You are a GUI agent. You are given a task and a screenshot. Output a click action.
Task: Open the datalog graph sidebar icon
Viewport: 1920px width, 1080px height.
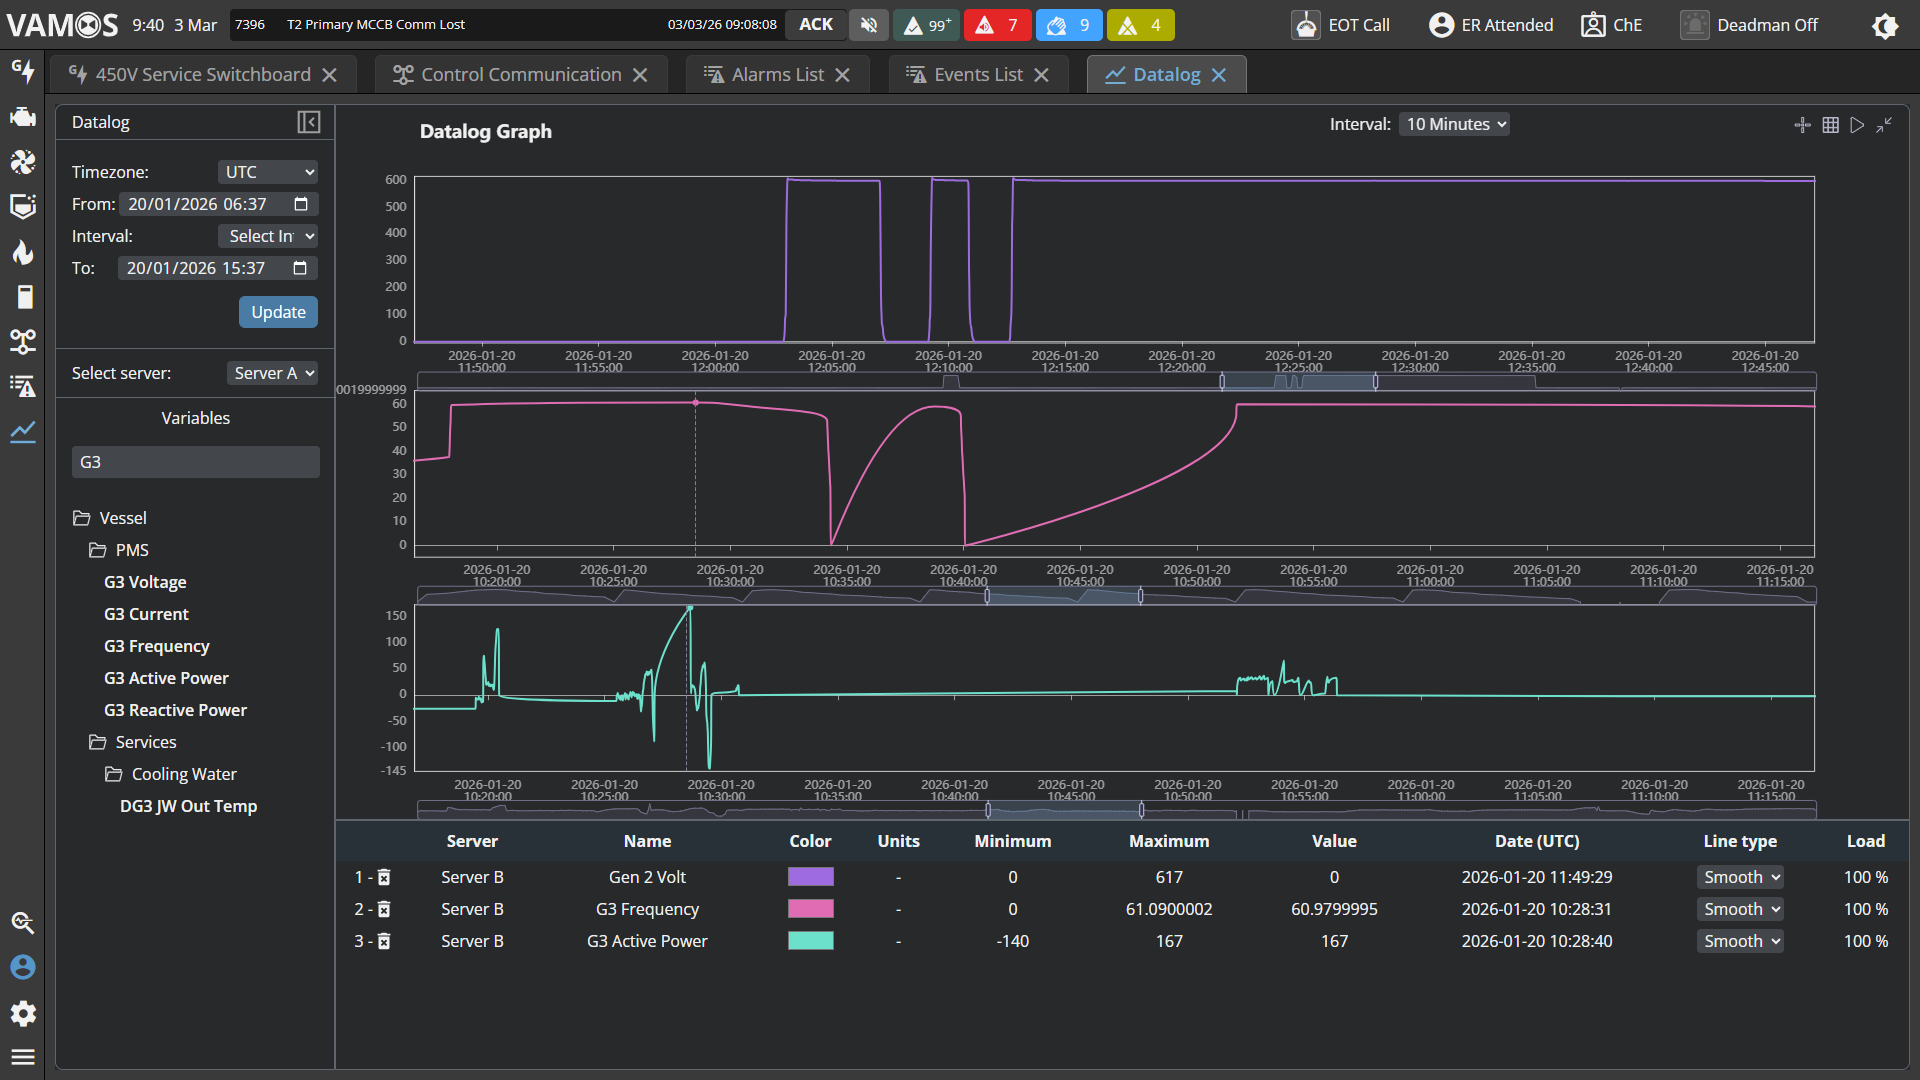point(22,432)
